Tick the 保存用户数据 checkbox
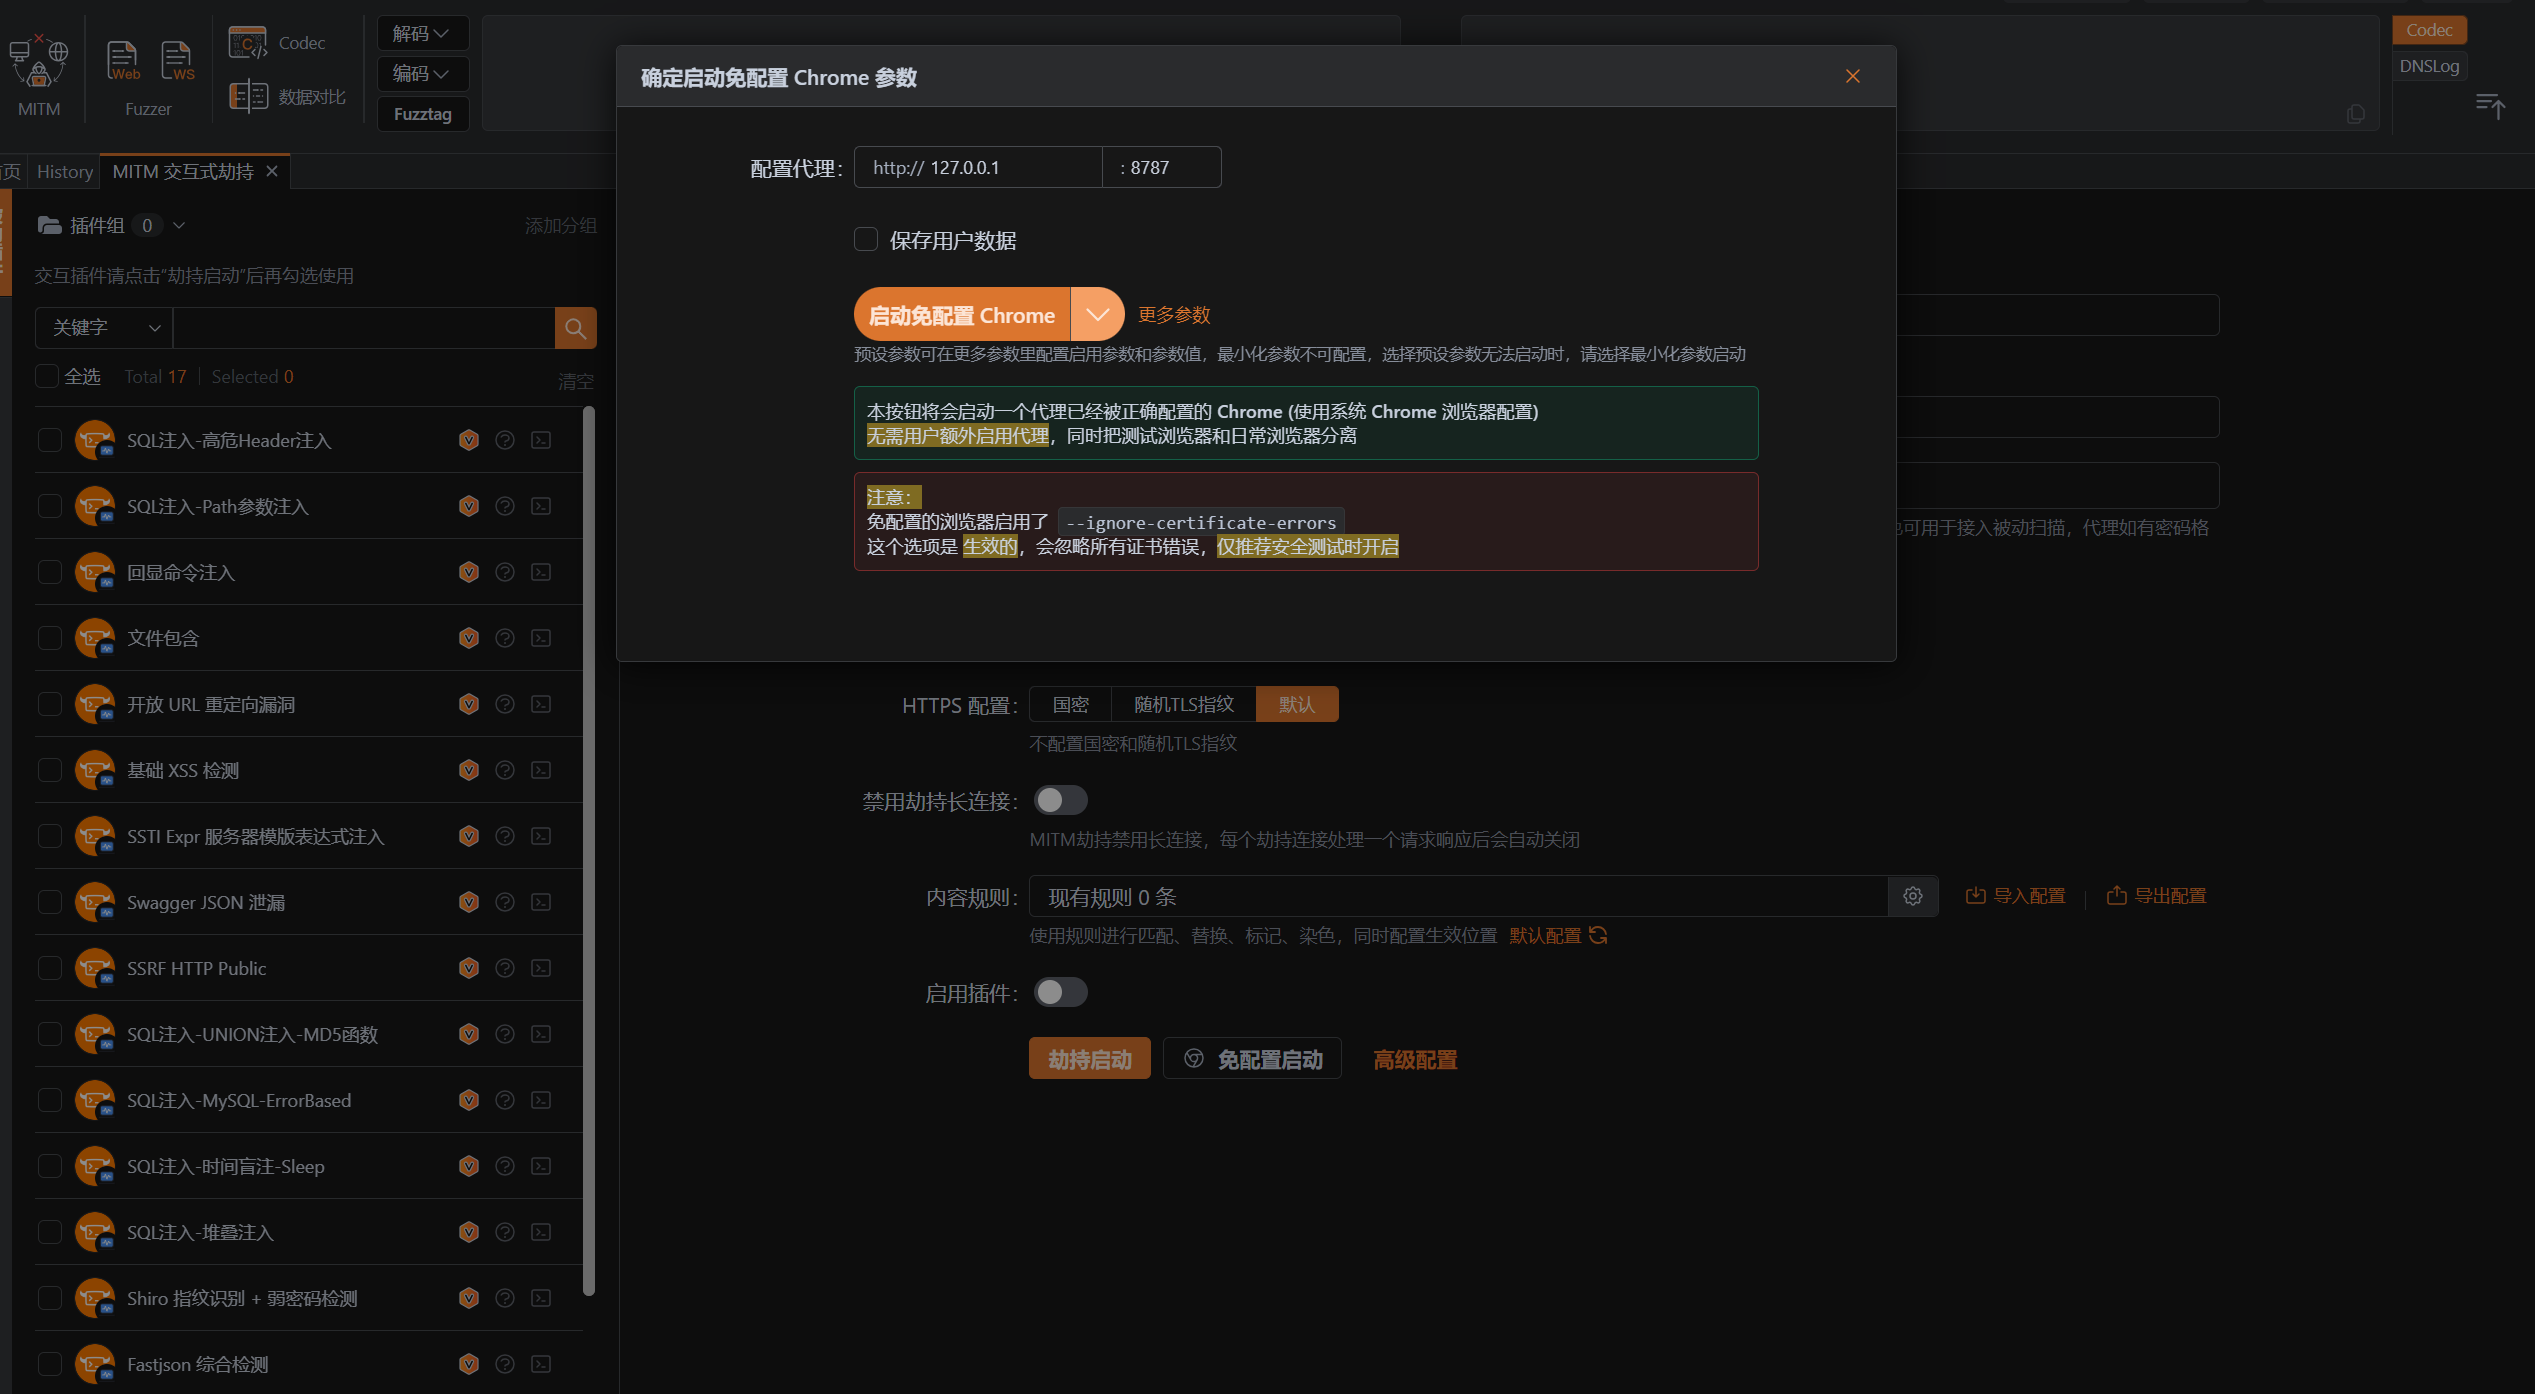2535x1394 pixels. pyautogui.click(x=866, y=240)
